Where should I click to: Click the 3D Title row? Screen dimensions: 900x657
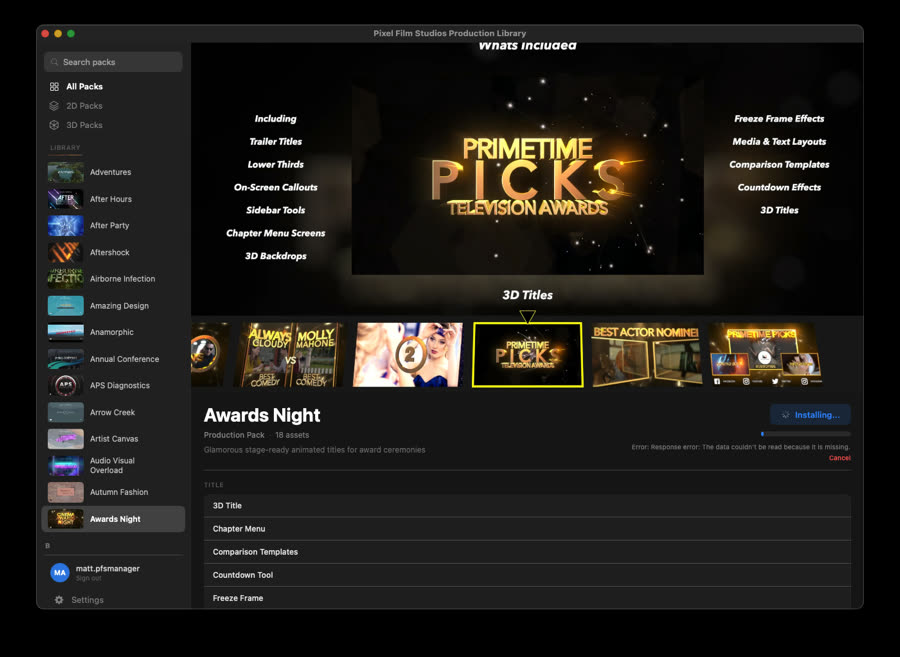pyautogui.click(x=527, y=506)
